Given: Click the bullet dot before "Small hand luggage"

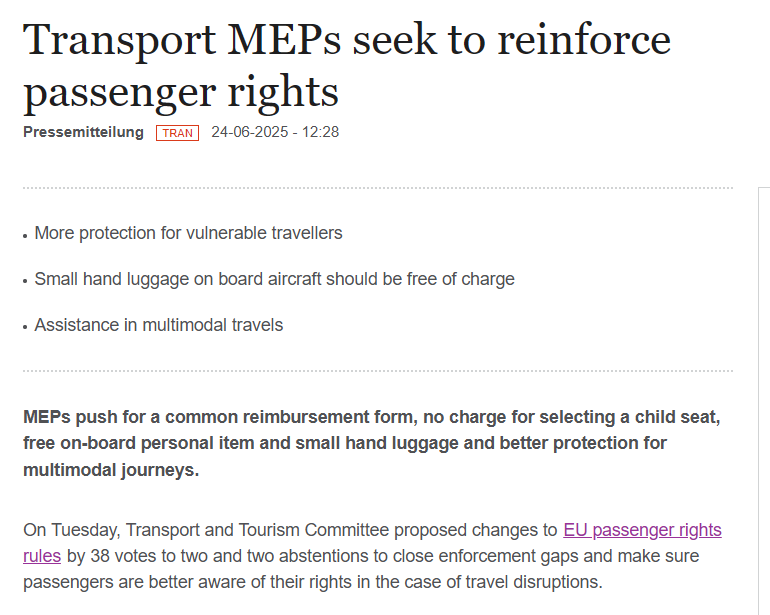Looking at the screenshot, I should click(x=25, y=281).
